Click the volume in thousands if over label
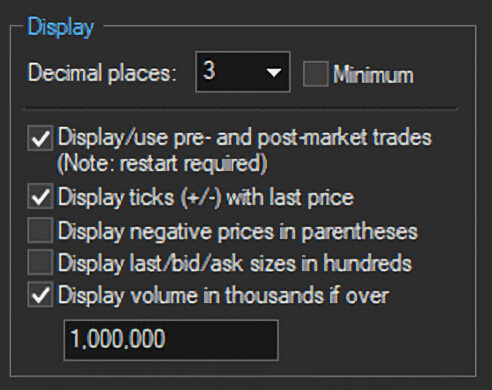This screenshot has width=492, height=390. pyautogui.click(x=223, y=296)
